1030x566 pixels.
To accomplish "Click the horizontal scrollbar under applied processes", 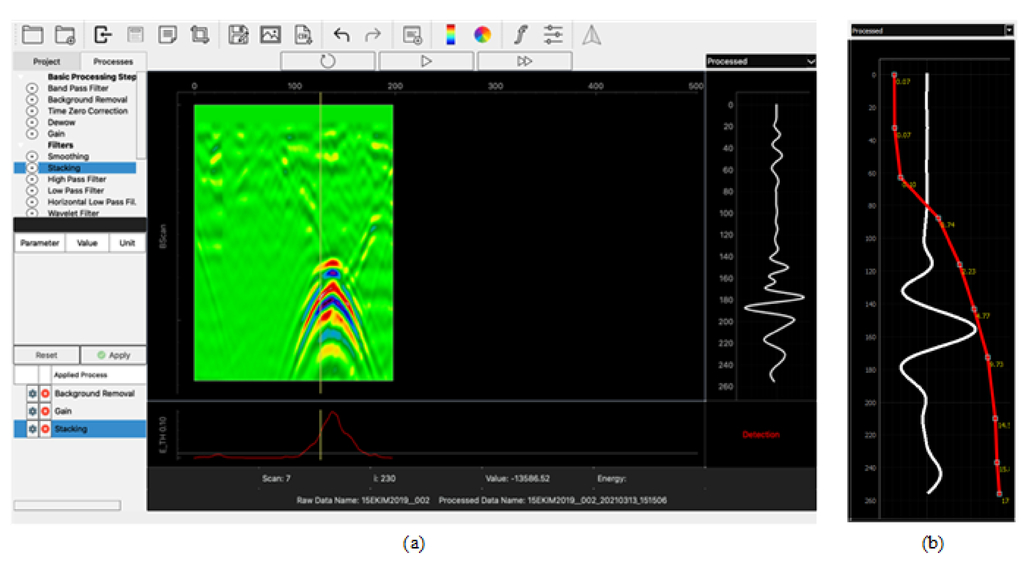I will [x=68, y=505].
